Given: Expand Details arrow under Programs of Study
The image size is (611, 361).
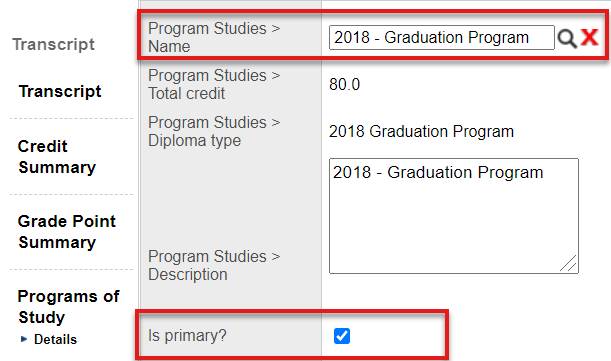Looking at the screenshot, I should pos(24,339).
